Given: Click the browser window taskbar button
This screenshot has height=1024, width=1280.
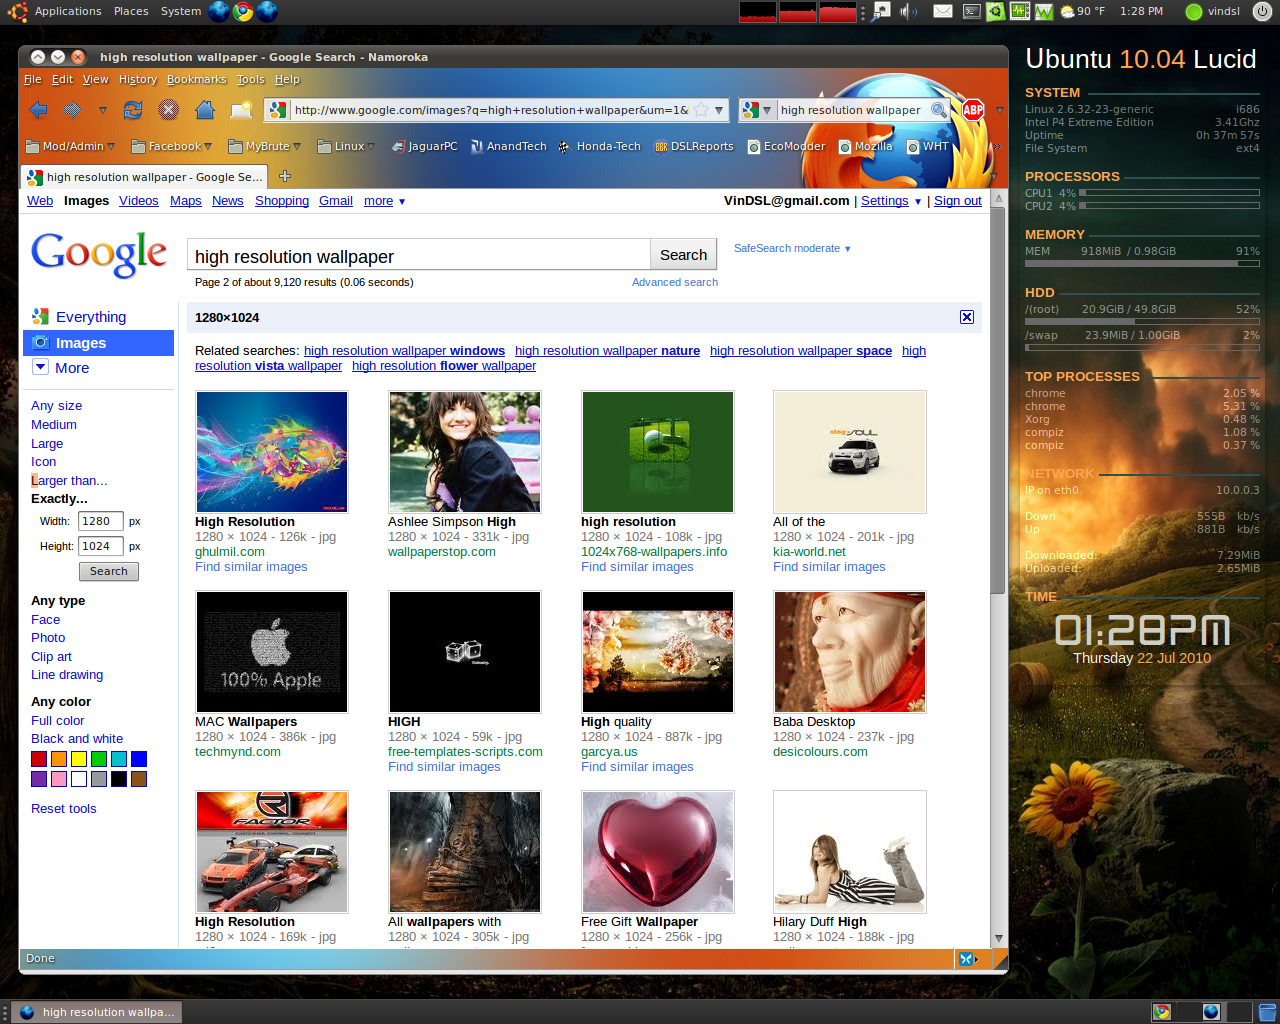Looking at the screenshot, I should point(97,1012).
